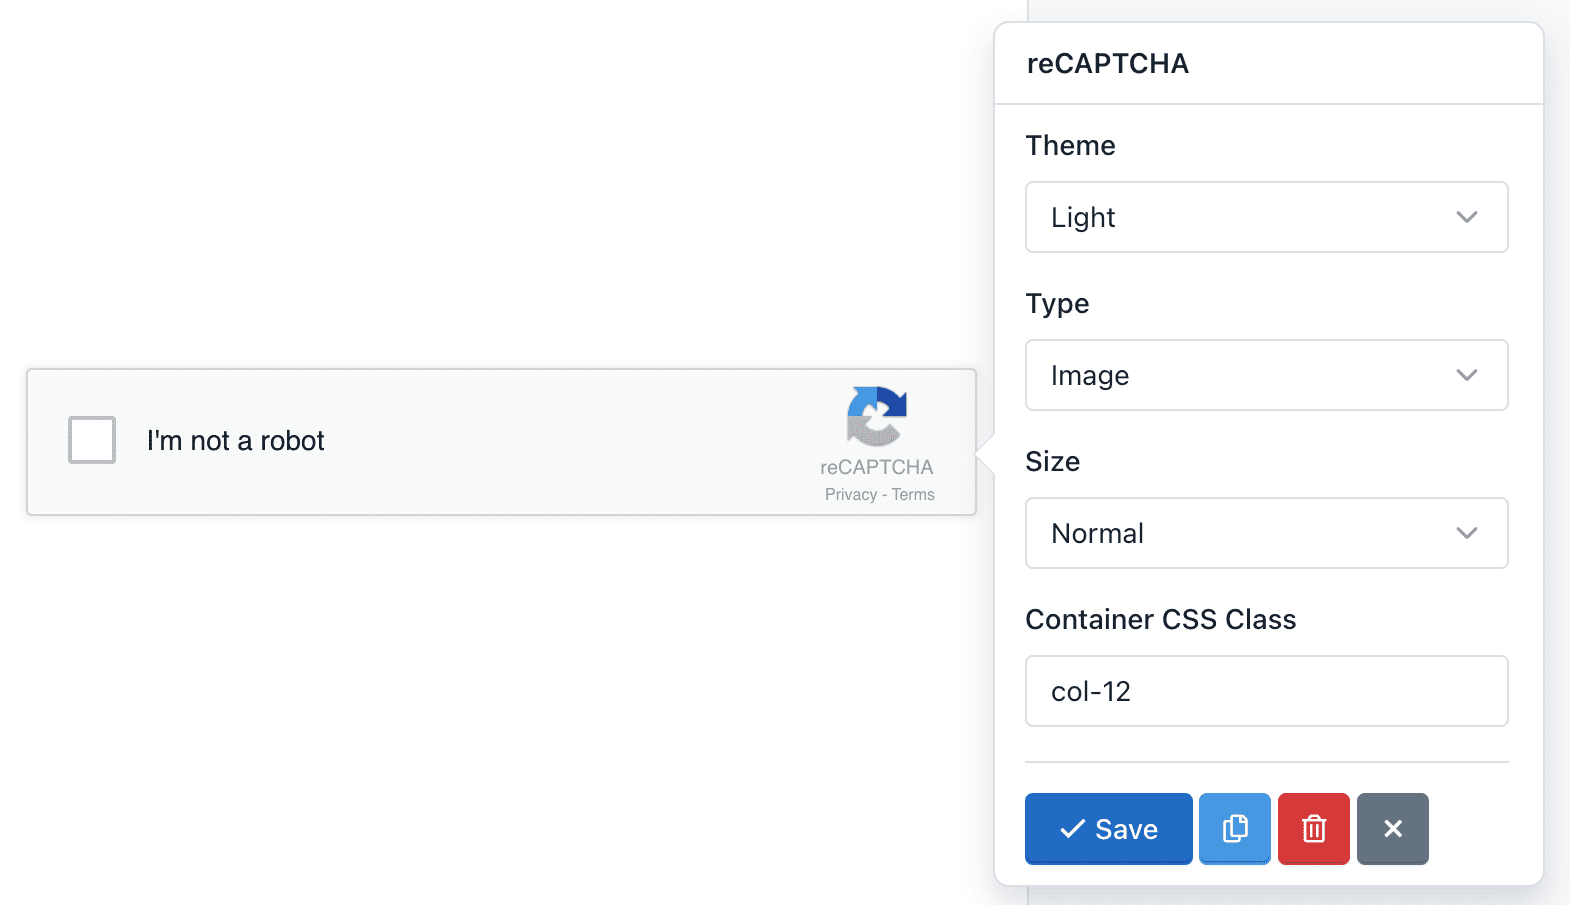Expand the Type dropdown showing Image
This screenshot has height=905, width=1570.
tap(1266, 375)
